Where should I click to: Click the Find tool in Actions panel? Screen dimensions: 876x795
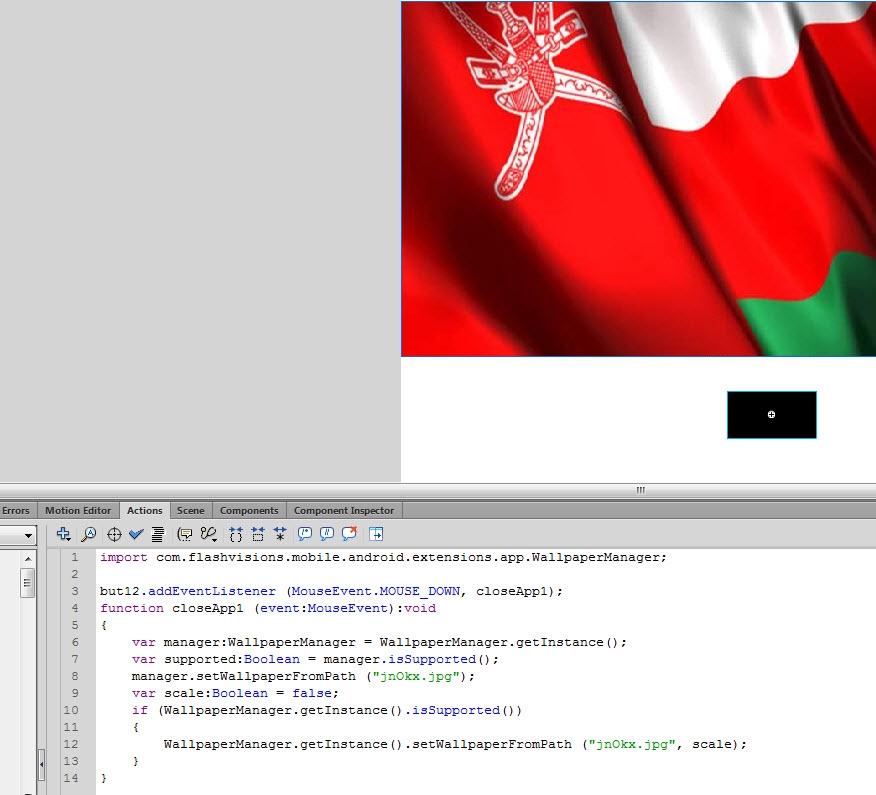88,534
